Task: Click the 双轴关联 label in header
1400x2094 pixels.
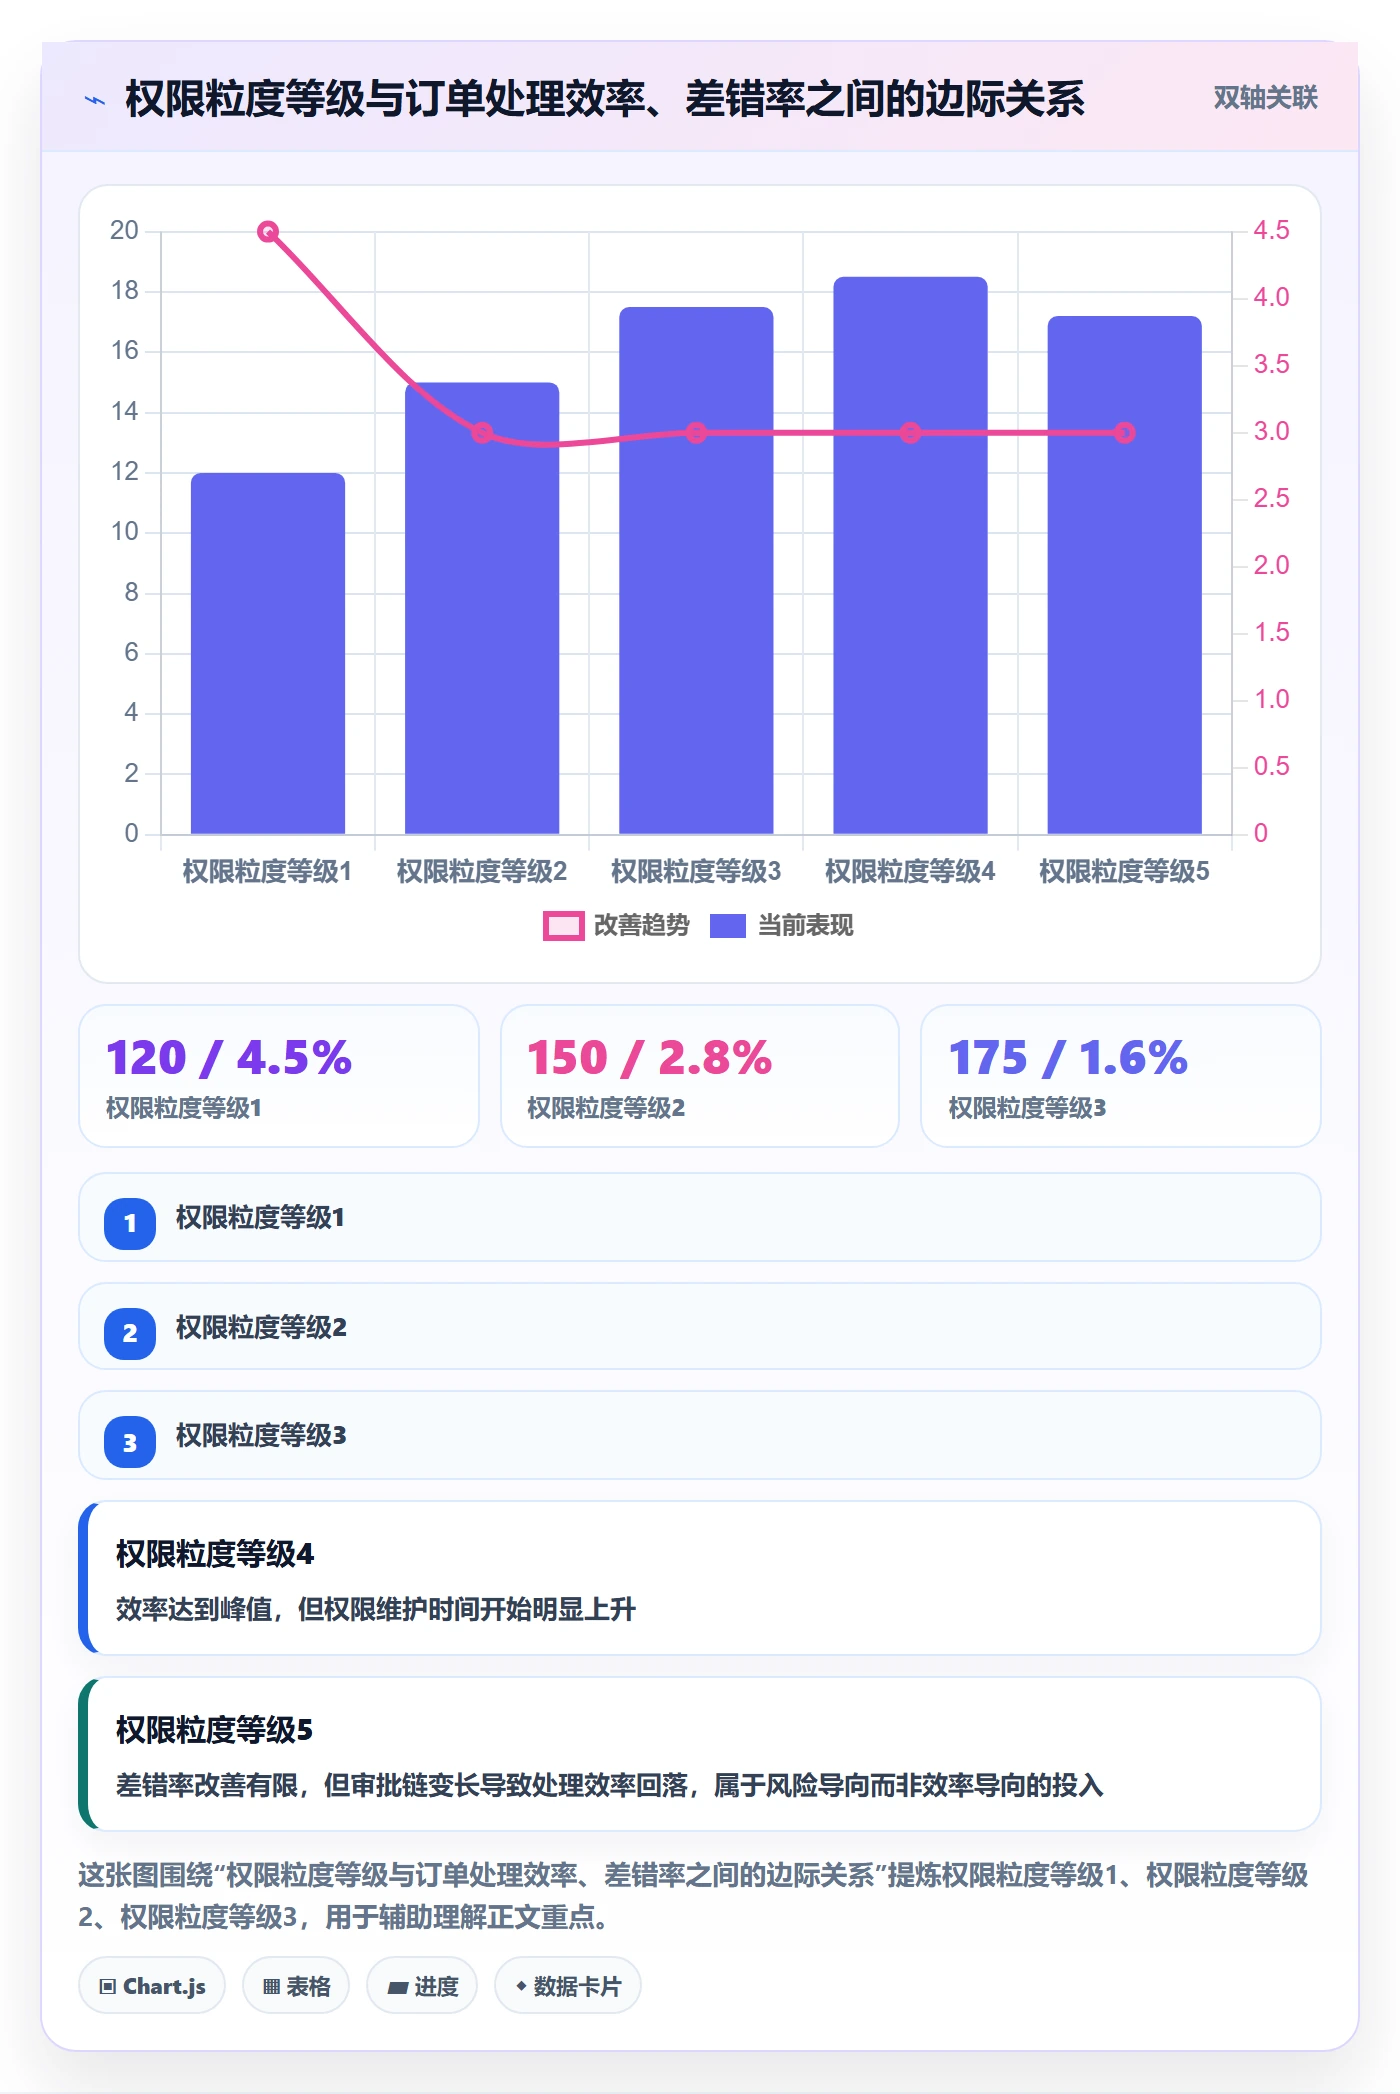Action: (x=1265, y=98)
